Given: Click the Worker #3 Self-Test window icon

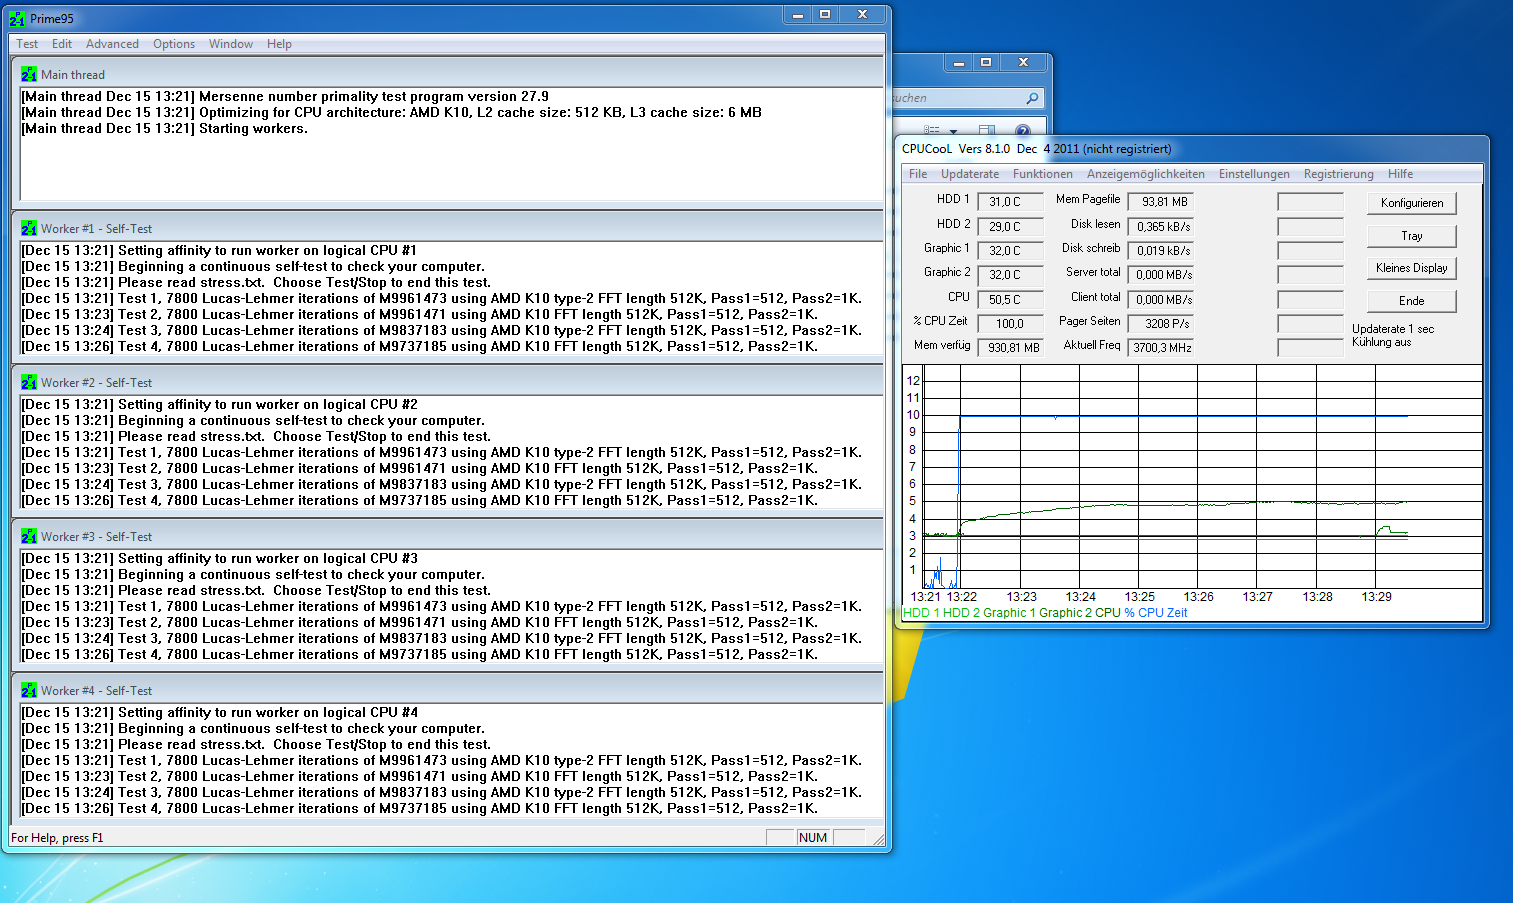Looking at the screenshot, I should pos(29,536).
